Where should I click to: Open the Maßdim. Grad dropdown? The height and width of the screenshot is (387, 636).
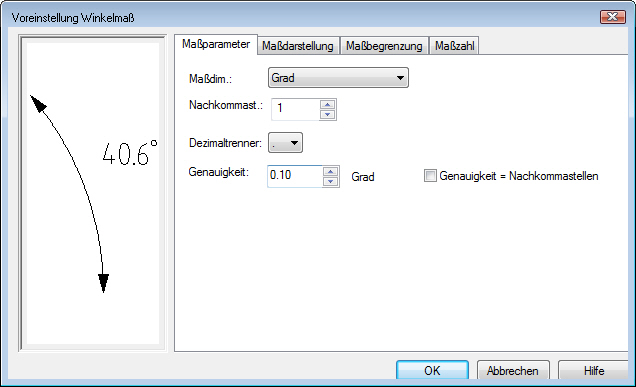click(338, 77)
